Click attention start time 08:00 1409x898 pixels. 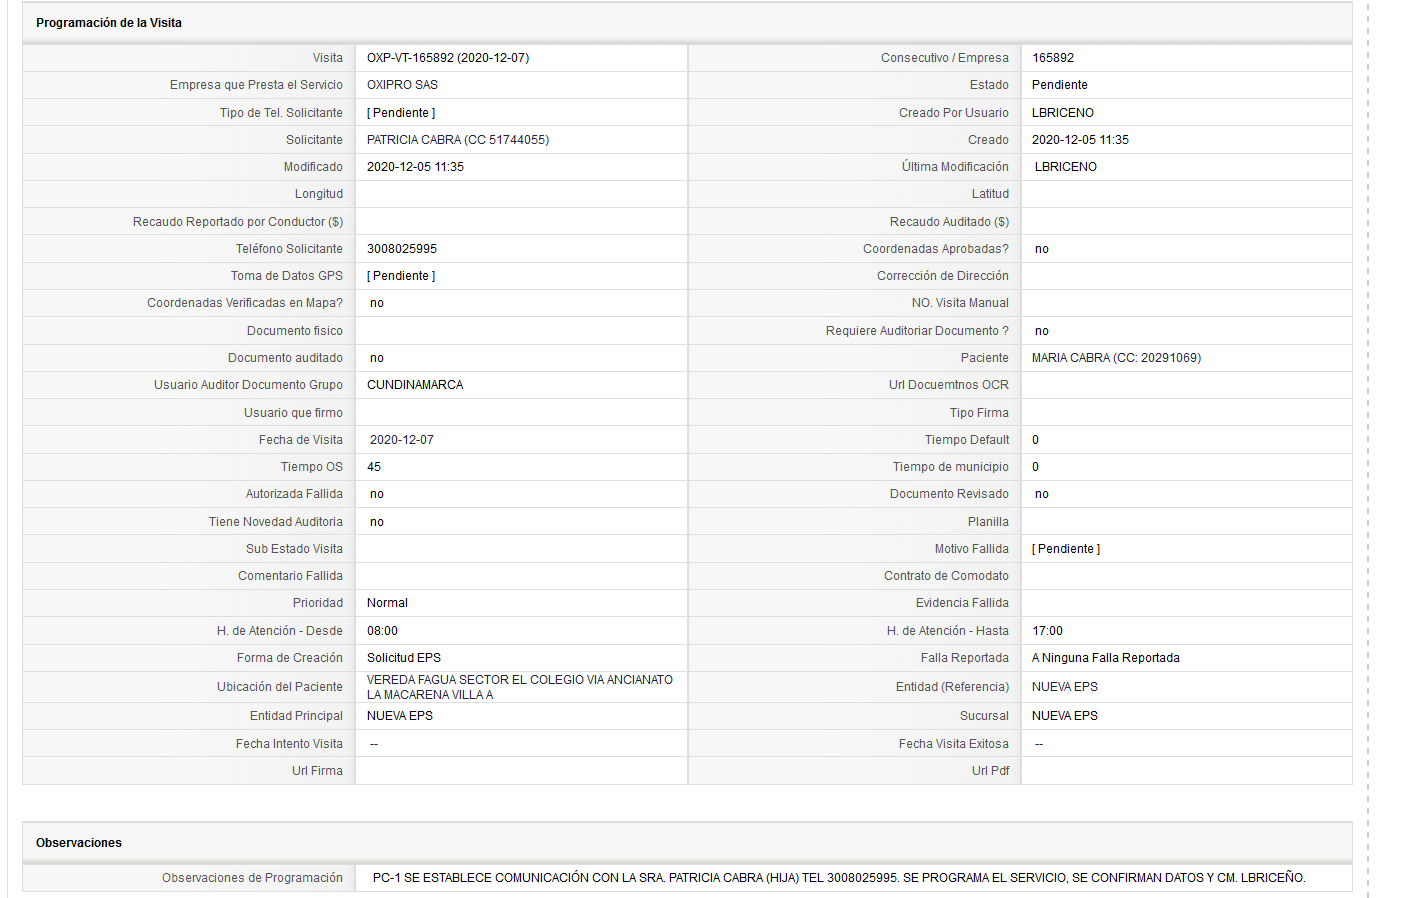pos(382,631)
